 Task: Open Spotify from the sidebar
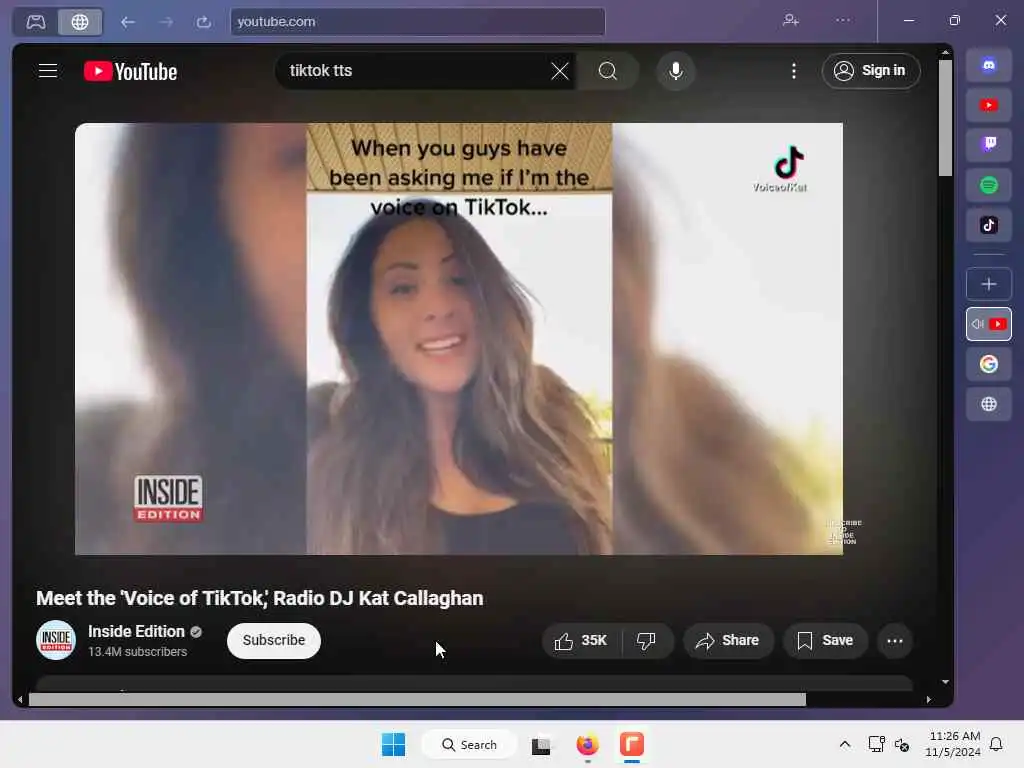tap(989, 185)
